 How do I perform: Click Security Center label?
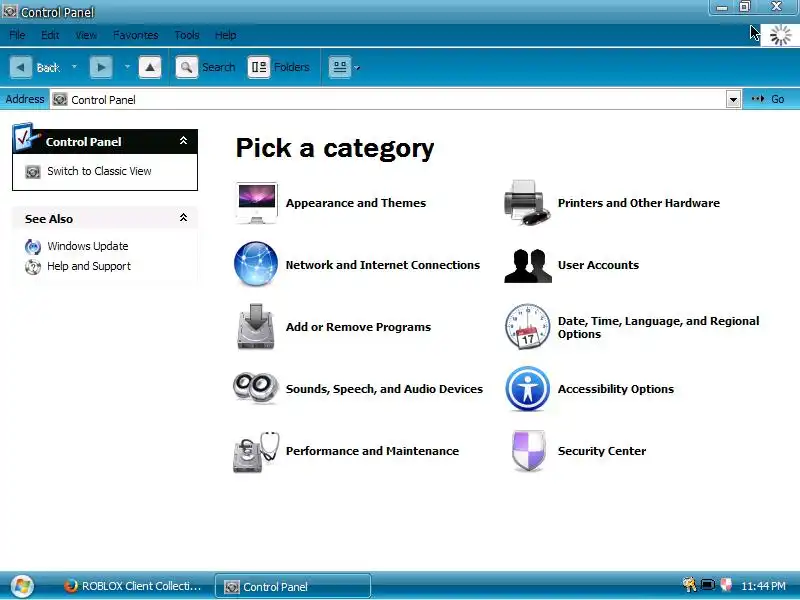click(602, 451)
